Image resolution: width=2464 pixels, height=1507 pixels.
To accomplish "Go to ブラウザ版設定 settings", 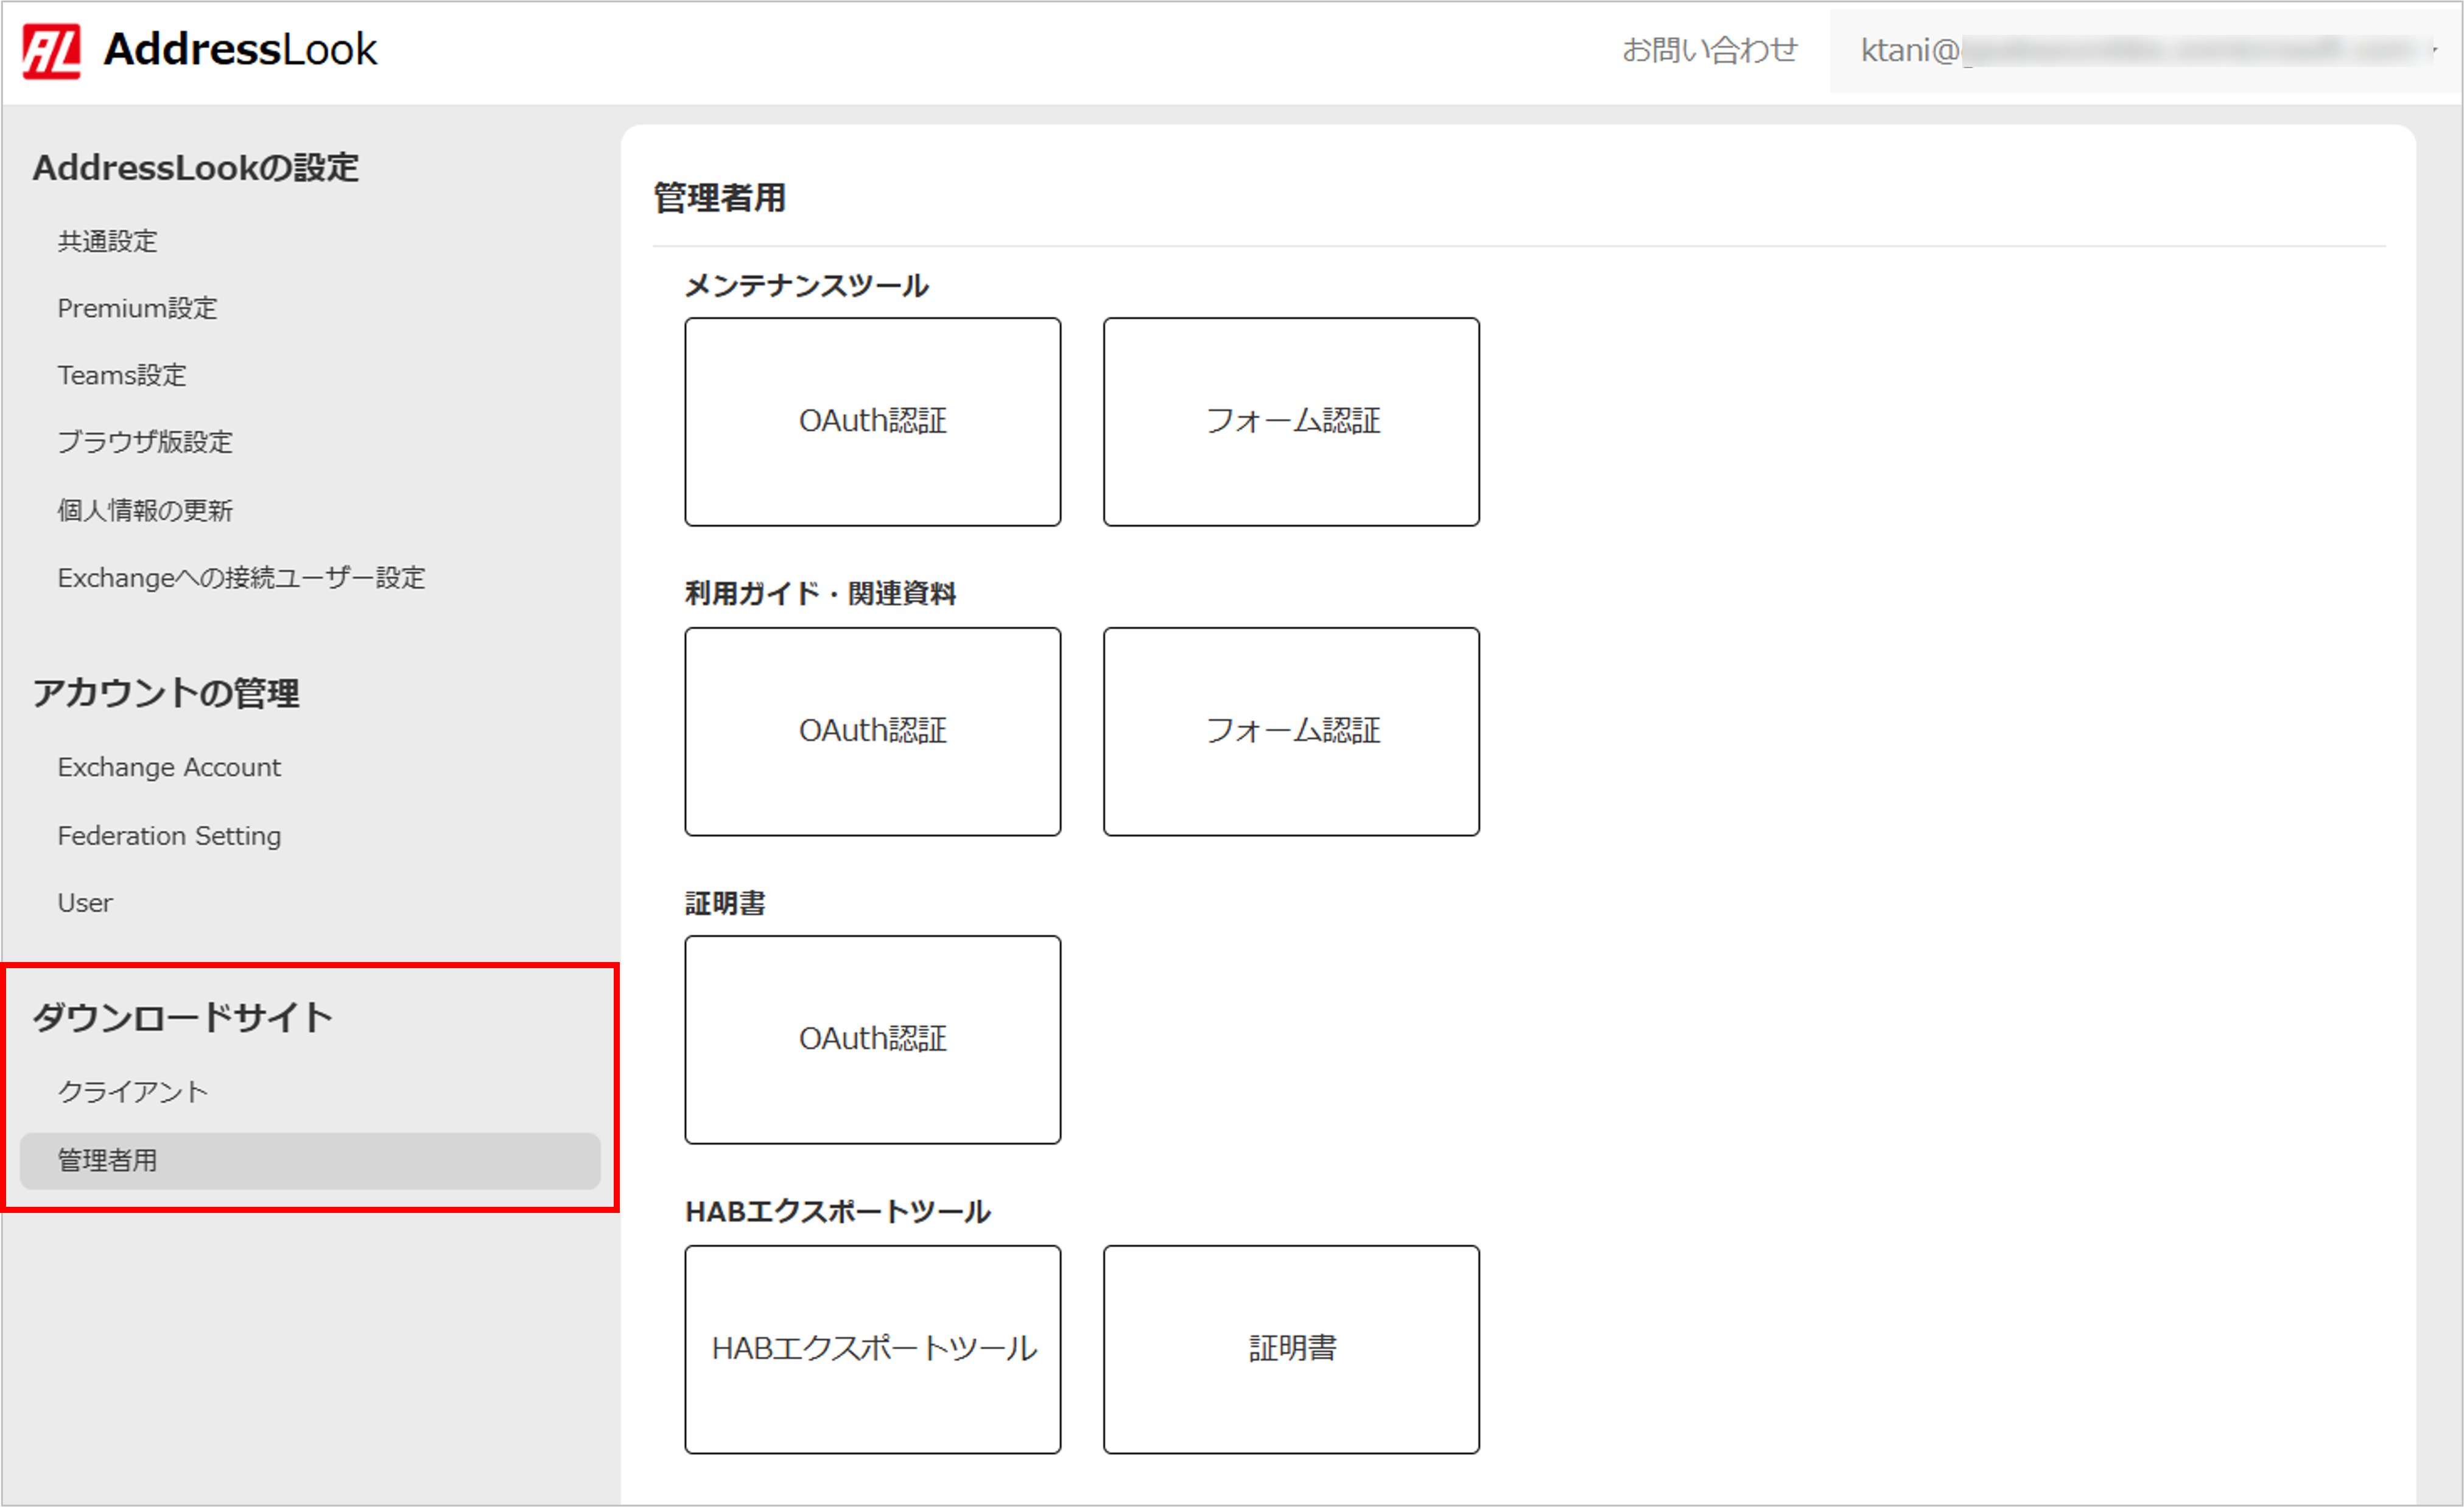I will [x=145, y=442].
